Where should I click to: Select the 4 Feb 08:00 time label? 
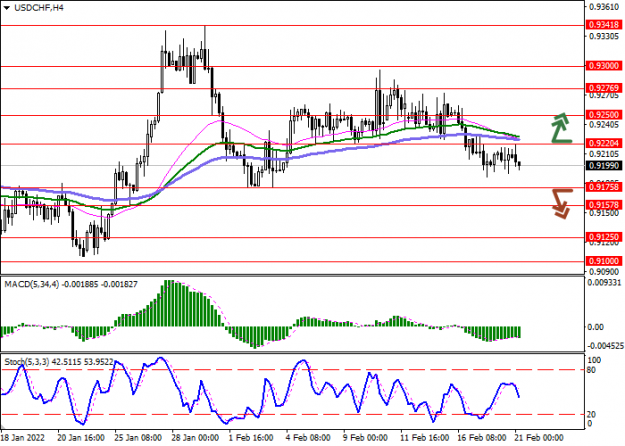tap(309, 438)
